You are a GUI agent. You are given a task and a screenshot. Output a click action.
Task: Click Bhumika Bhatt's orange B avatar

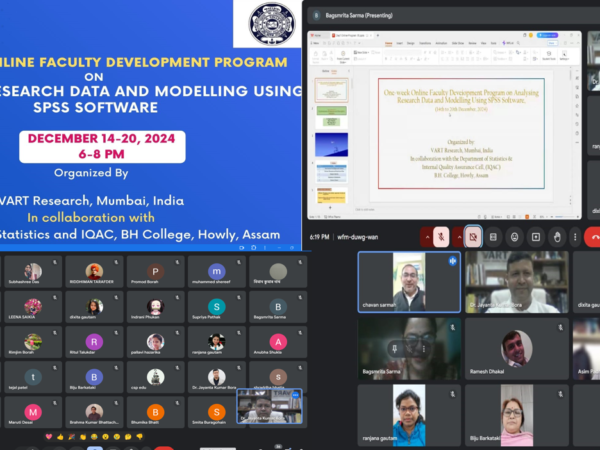pyautogui.click(x=155, y=412)
